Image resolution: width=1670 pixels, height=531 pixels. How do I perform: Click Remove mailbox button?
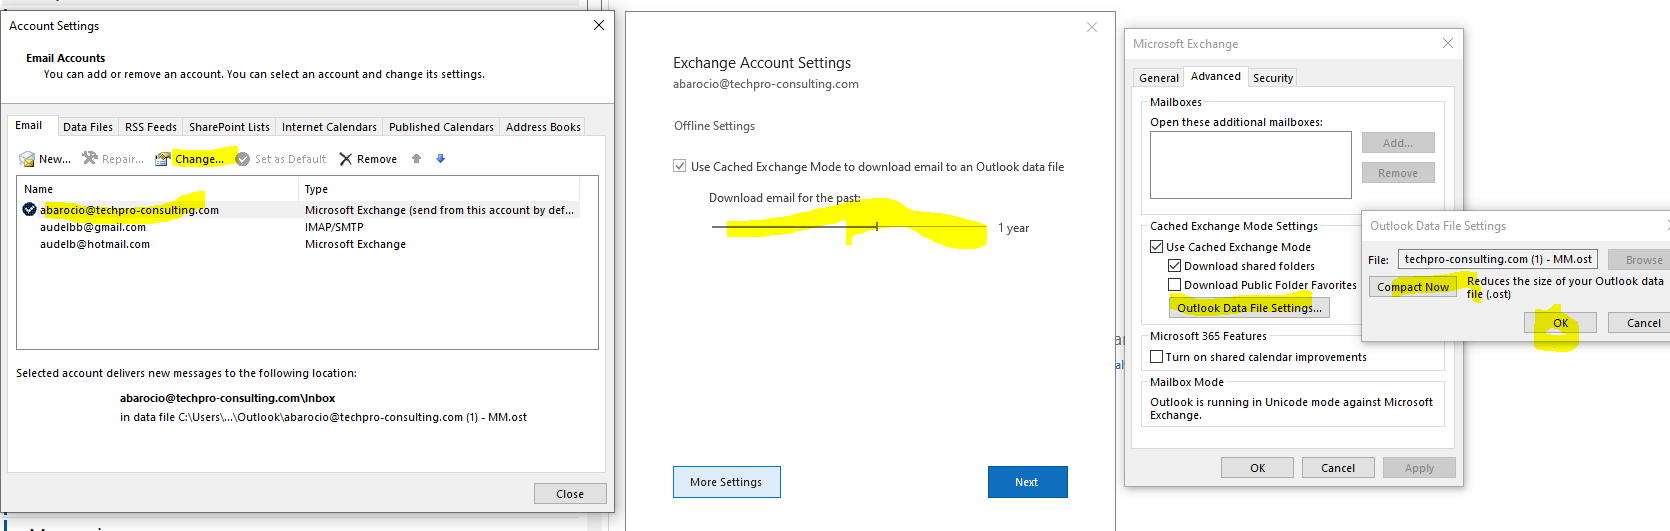(x=1398, y=173)
